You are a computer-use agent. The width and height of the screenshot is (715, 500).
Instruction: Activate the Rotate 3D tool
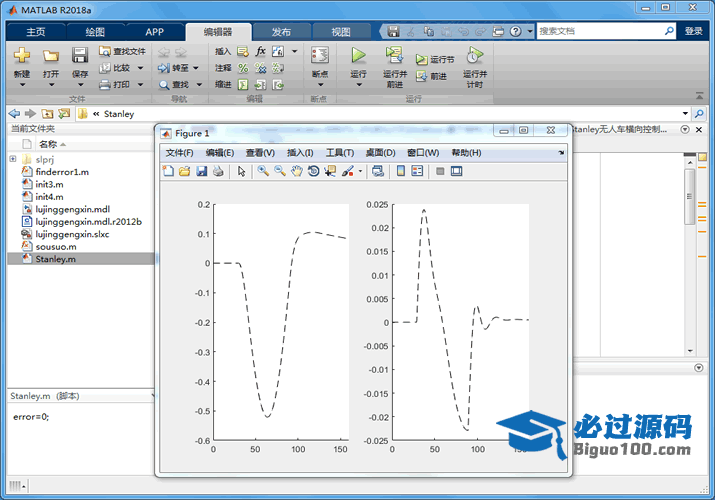tap(313, 171)
